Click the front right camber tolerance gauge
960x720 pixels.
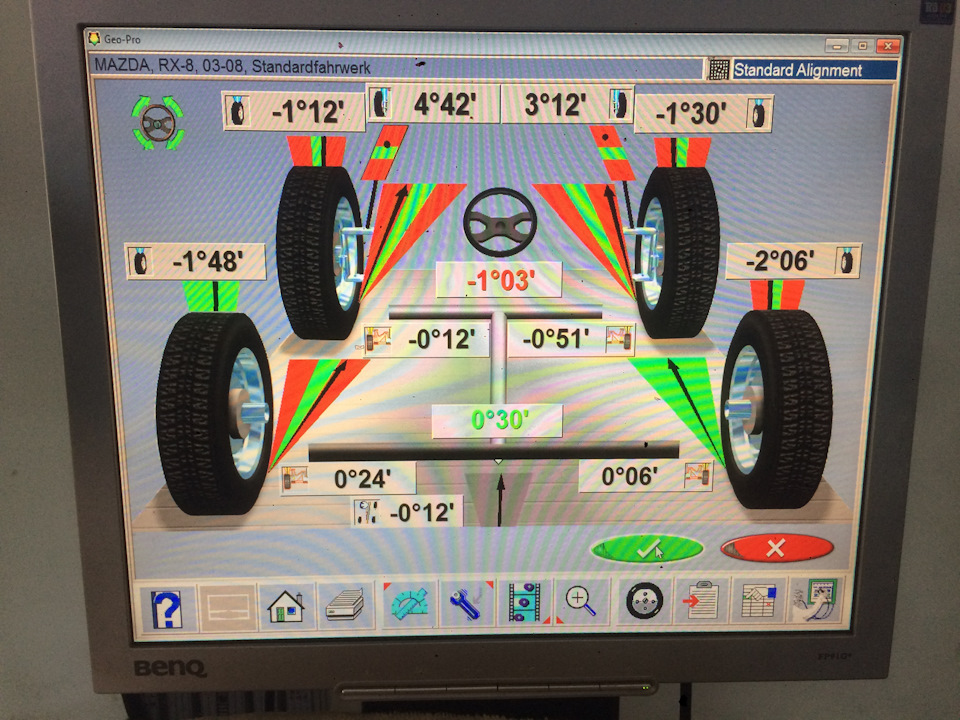pos(682,152)
